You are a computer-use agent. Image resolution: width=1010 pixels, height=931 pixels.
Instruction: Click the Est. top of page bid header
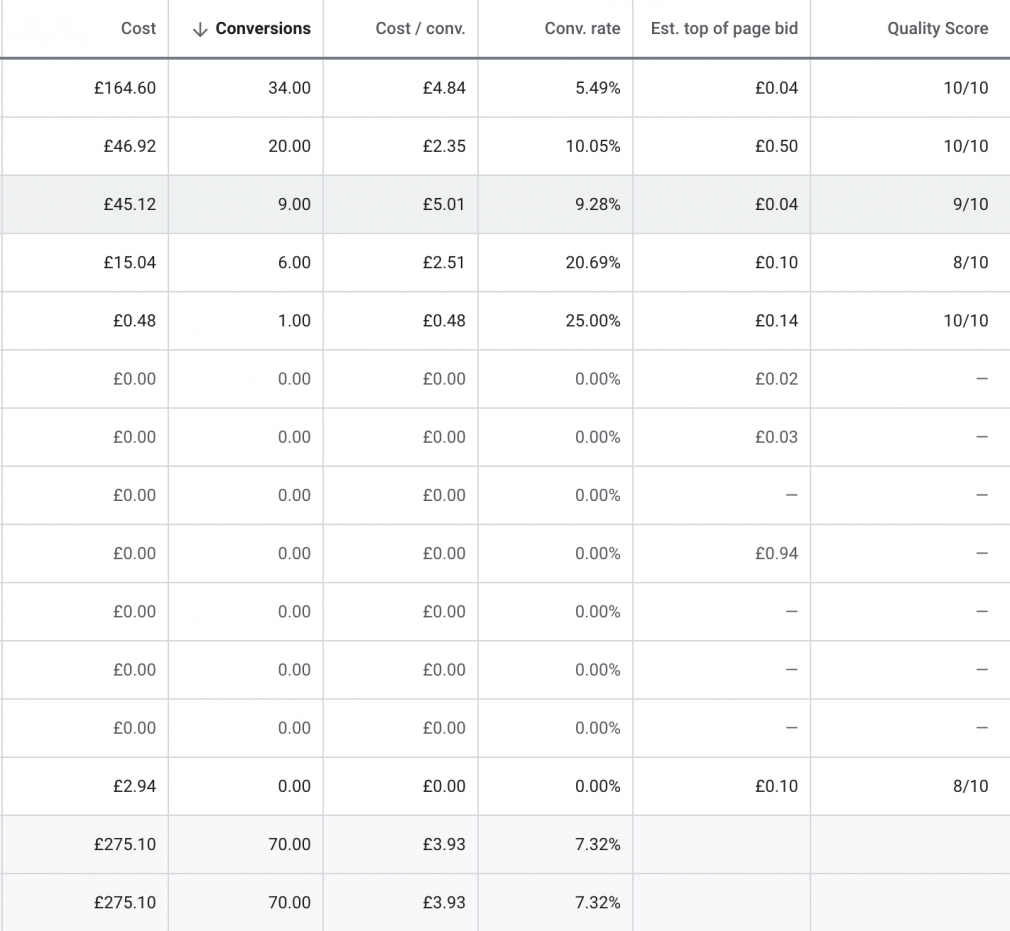(x=724, y=28)
